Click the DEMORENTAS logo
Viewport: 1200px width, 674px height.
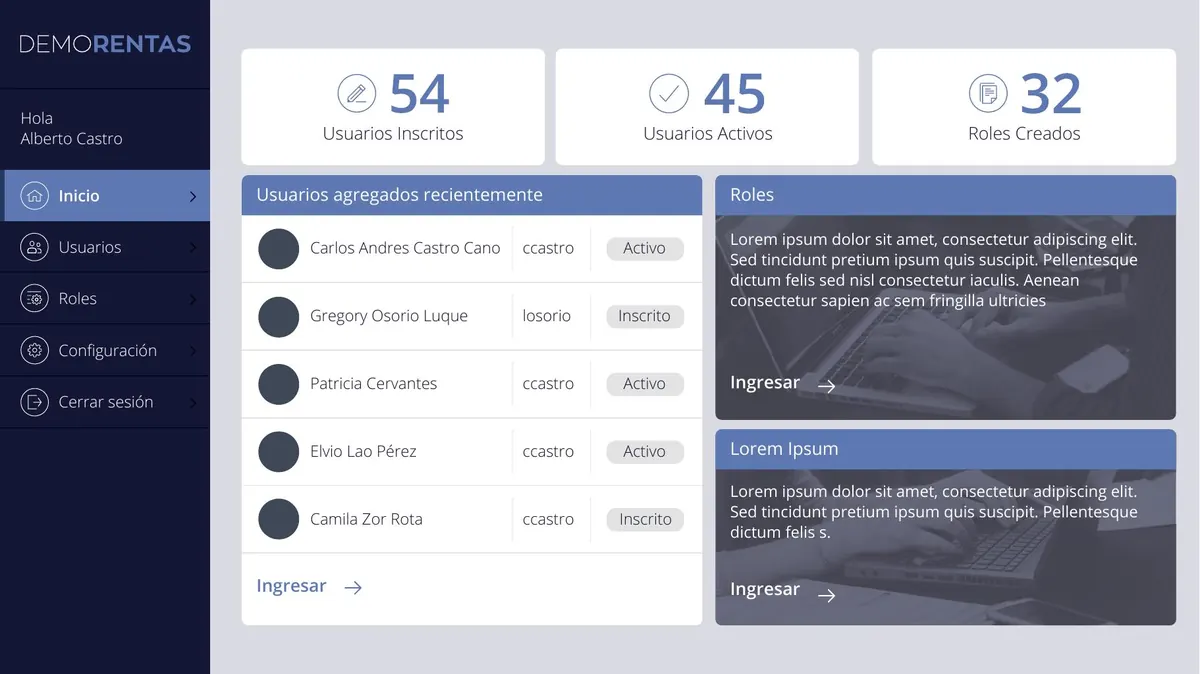pyautogui.click(x=105, y=44)
